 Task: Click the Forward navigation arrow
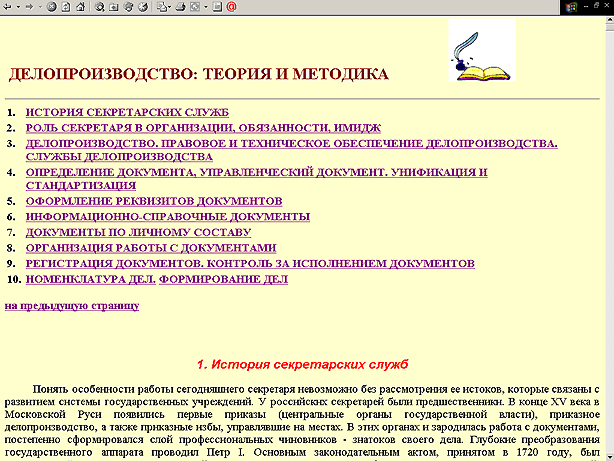coord(30,6)
